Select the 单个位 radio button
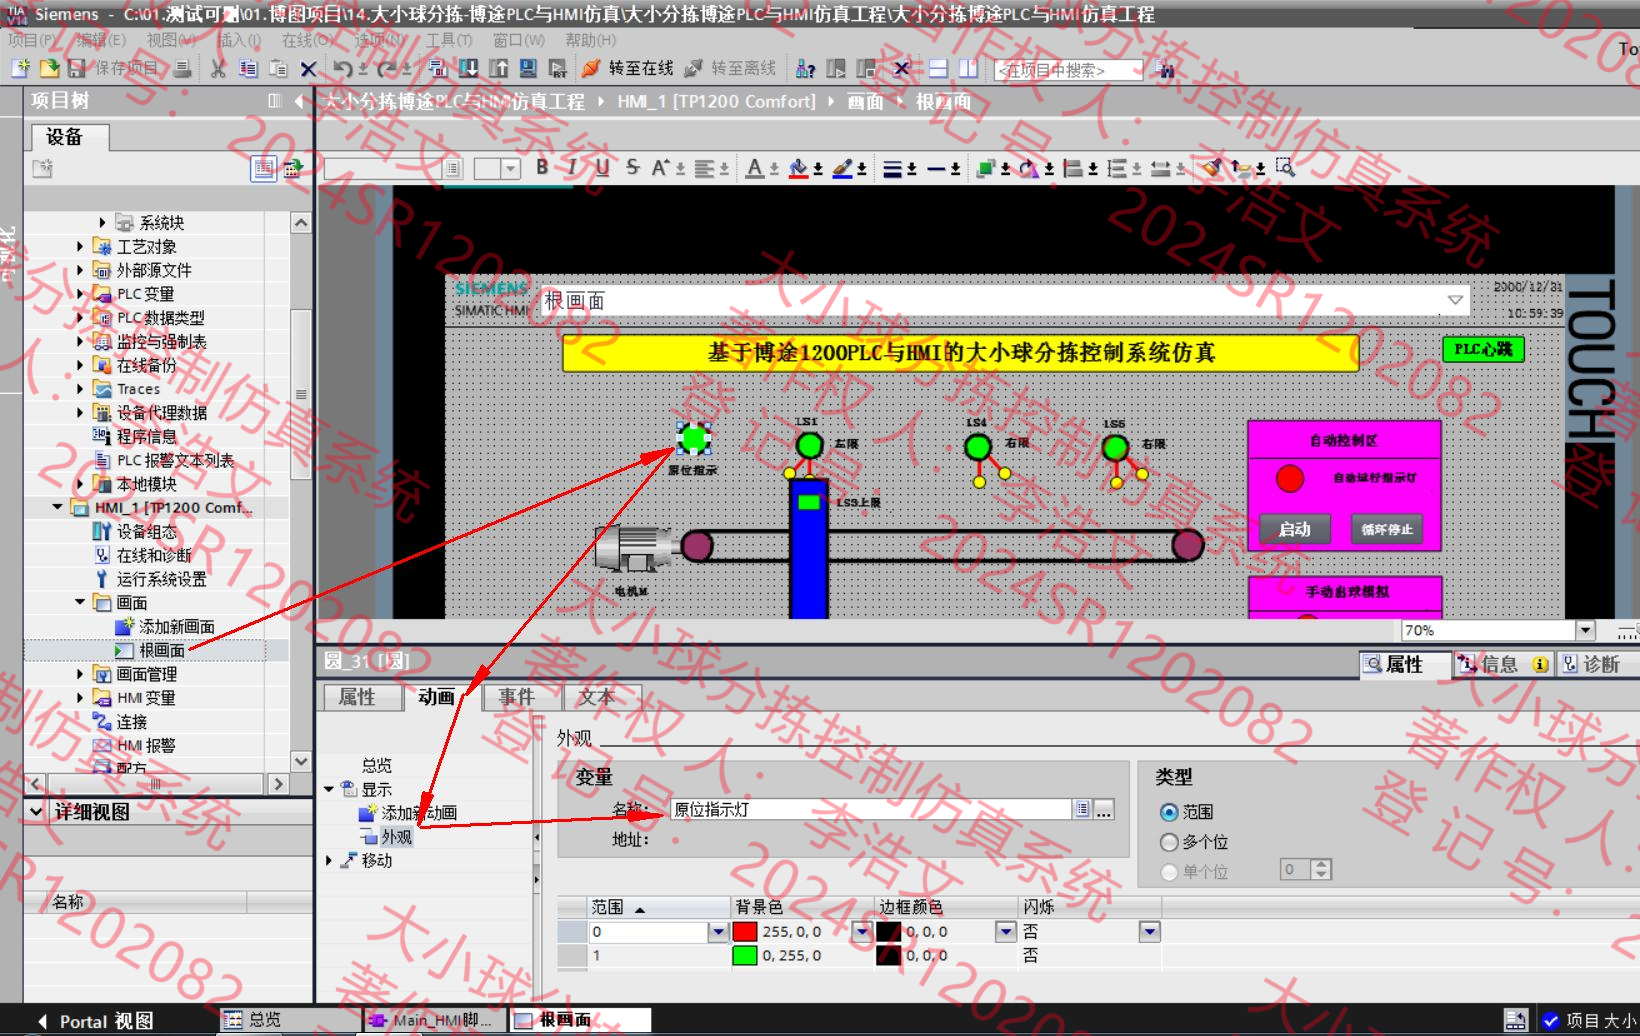The width and height of the screenshot is (1640, 1036). pos(1168,872)
